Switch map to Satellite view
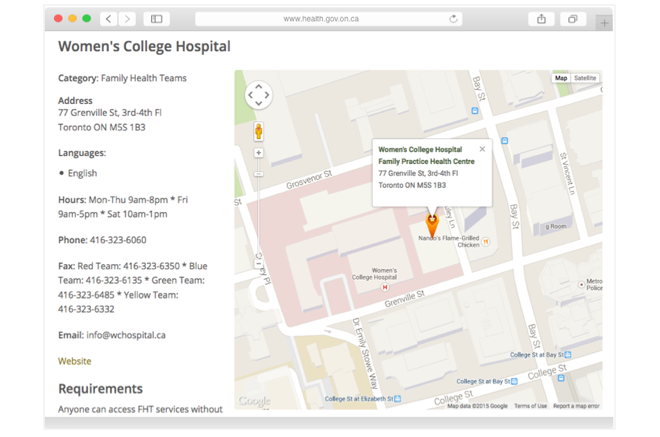 pyautogui.click(x=585, y=78)
